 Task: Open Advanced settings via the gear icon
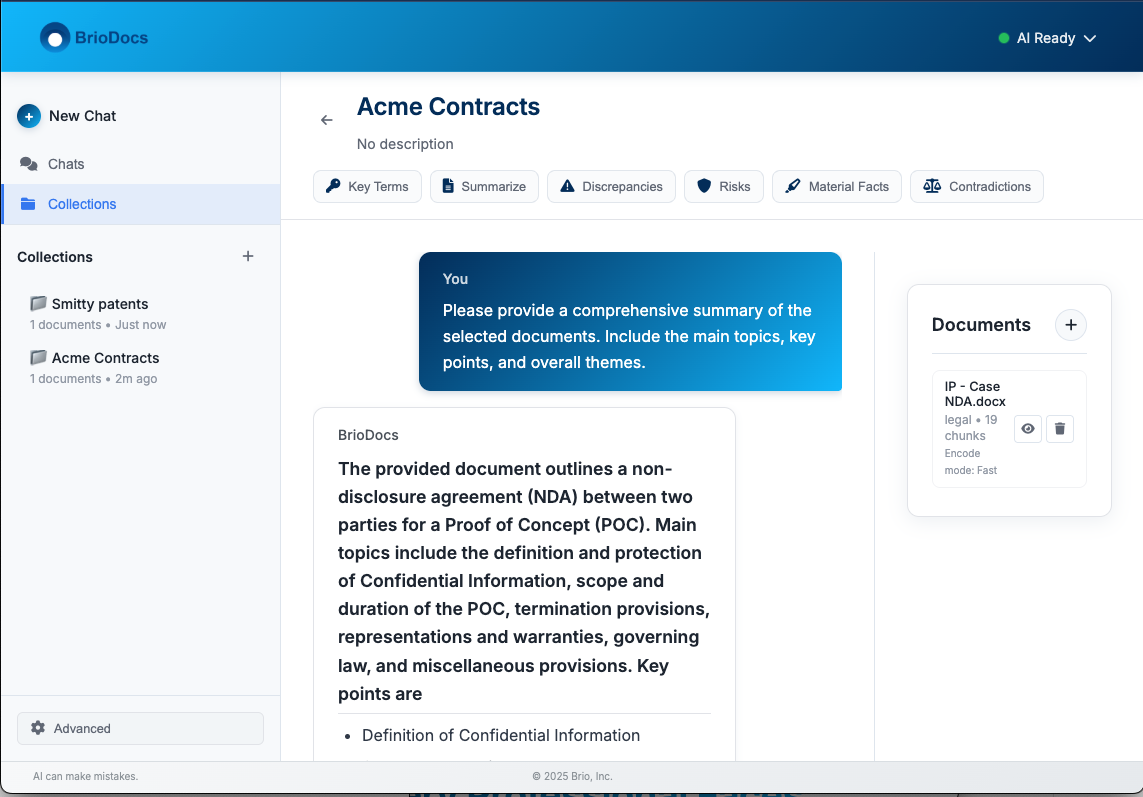pos(37,728)
